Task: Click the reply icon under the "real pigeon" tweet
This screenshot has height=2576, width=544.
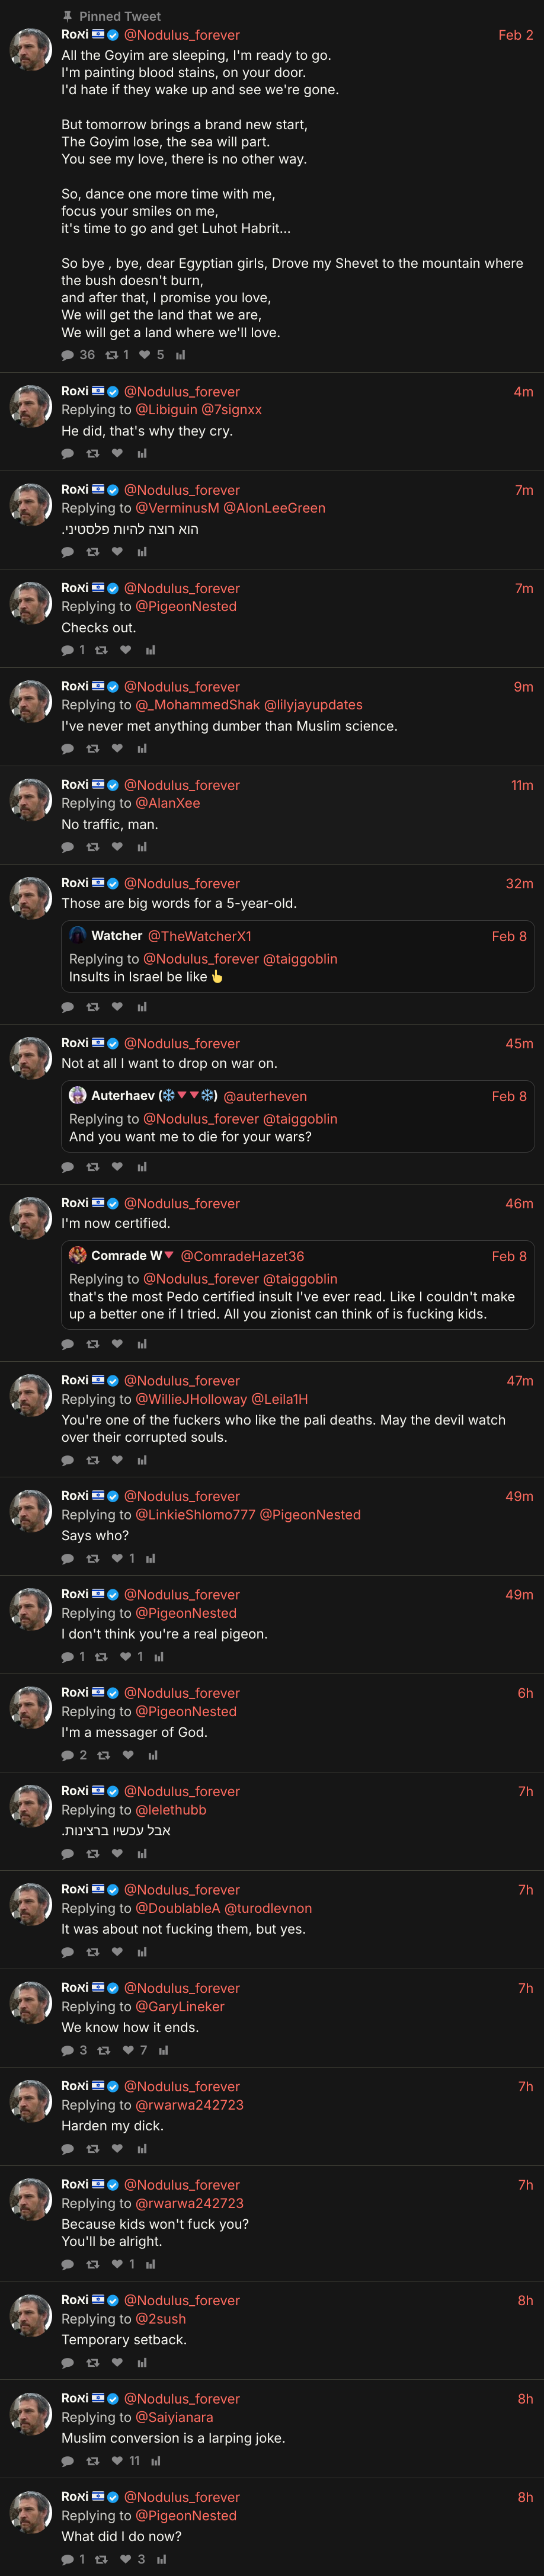Action: point(68,1657)
